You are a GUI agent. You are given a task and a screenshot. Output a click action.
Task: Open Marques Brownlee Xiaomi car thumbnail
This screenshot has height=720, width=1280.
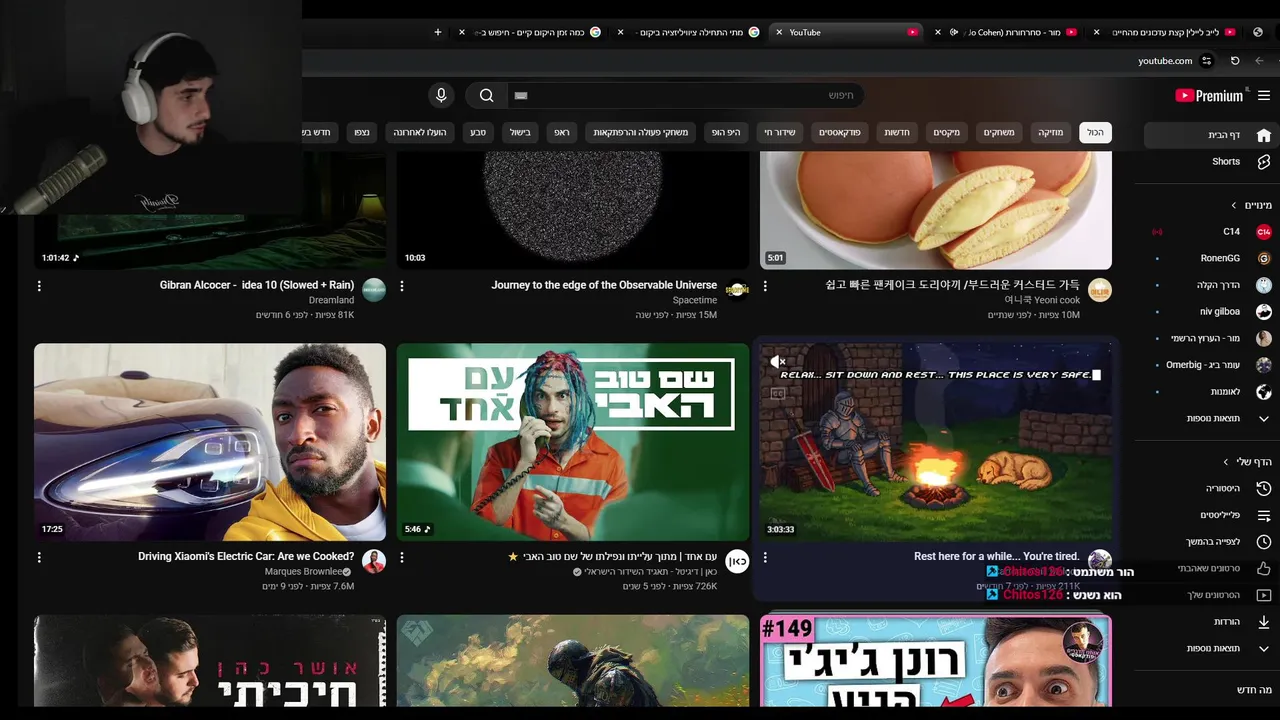210,442
